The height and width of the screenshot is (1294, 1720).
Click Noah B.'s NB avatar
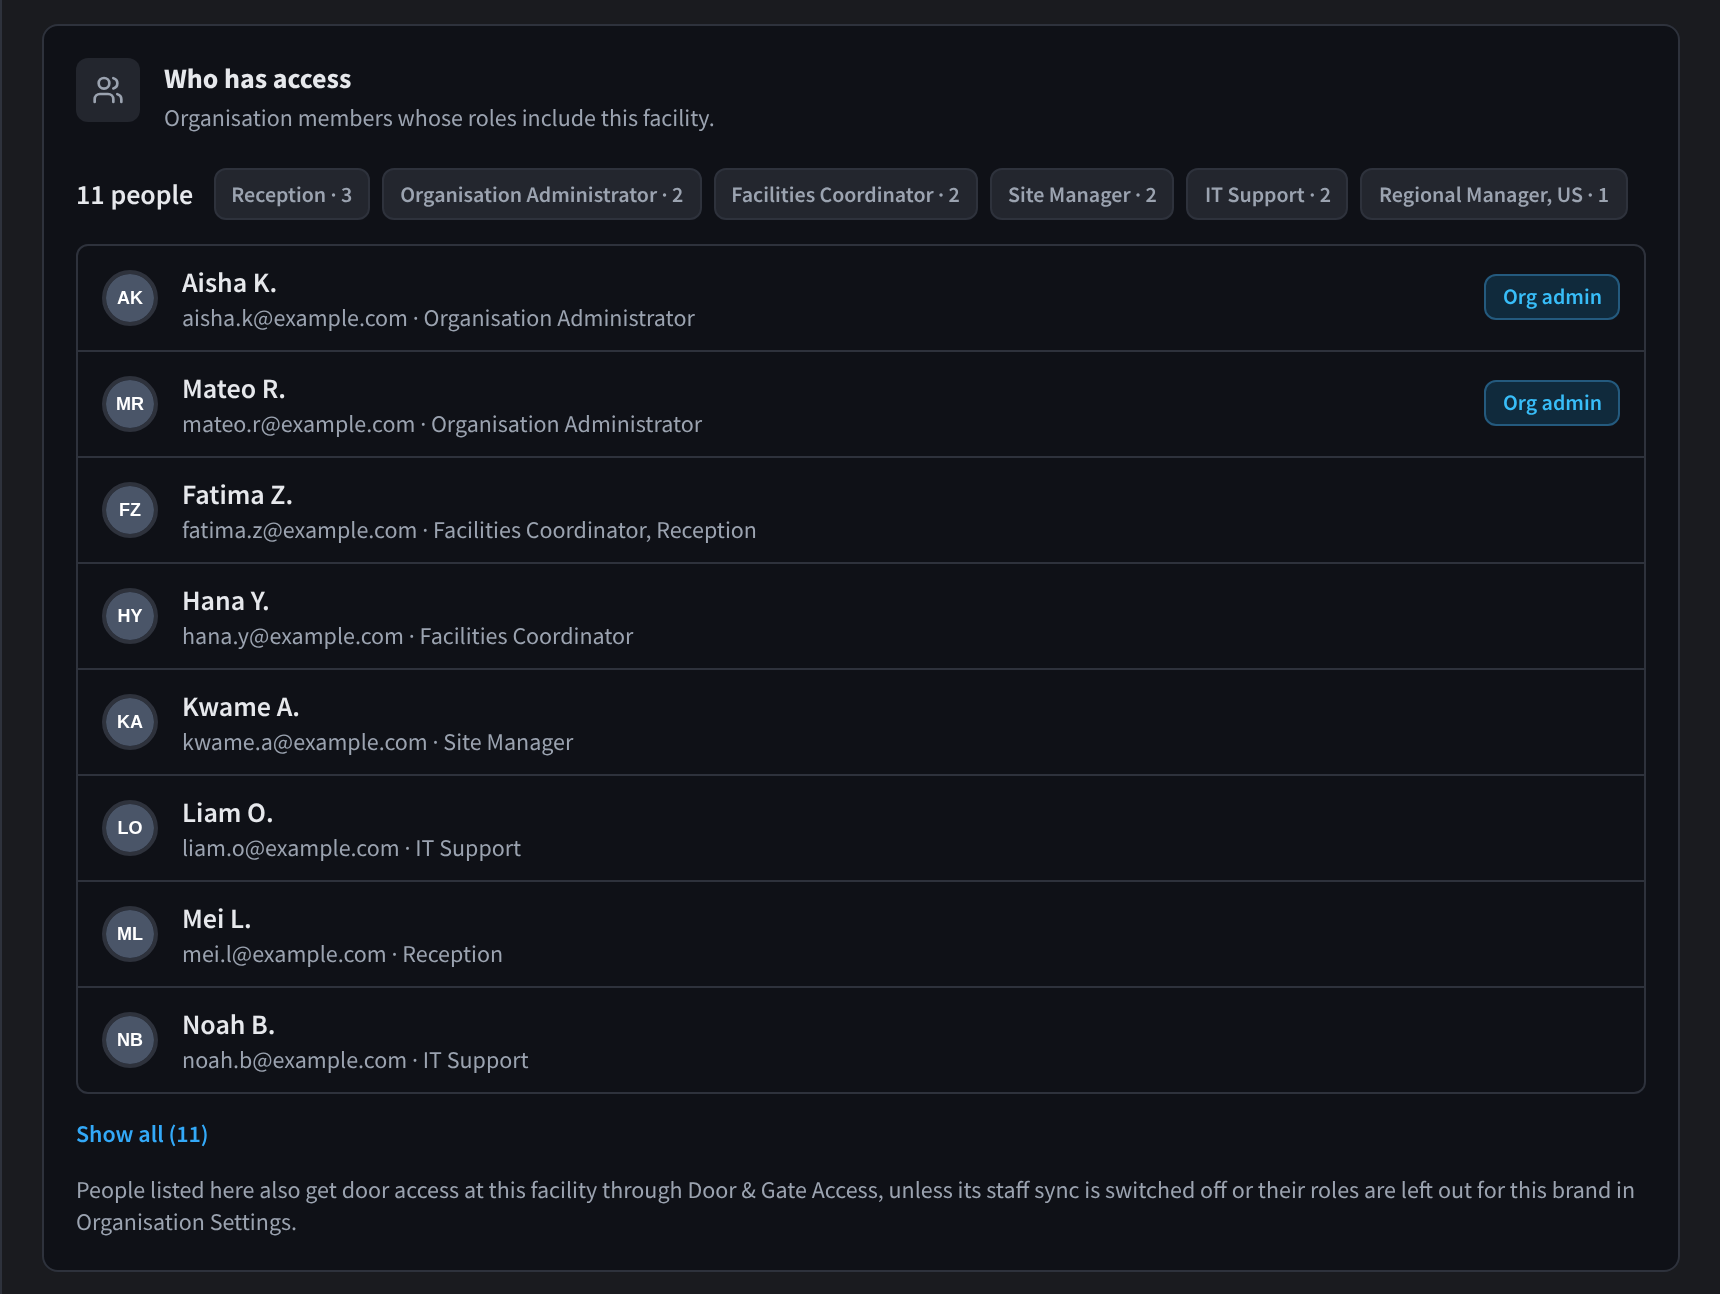(130, 1040)
